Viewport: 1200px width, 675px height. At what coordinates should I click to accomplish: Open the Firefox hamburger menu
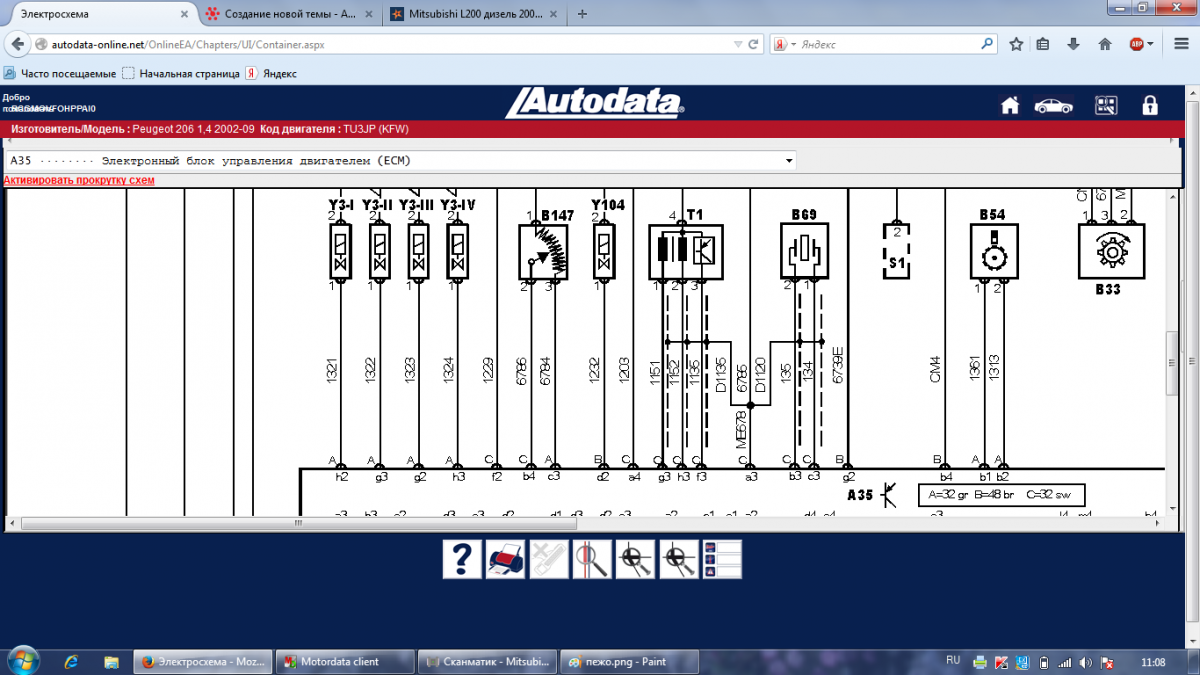1180,44
